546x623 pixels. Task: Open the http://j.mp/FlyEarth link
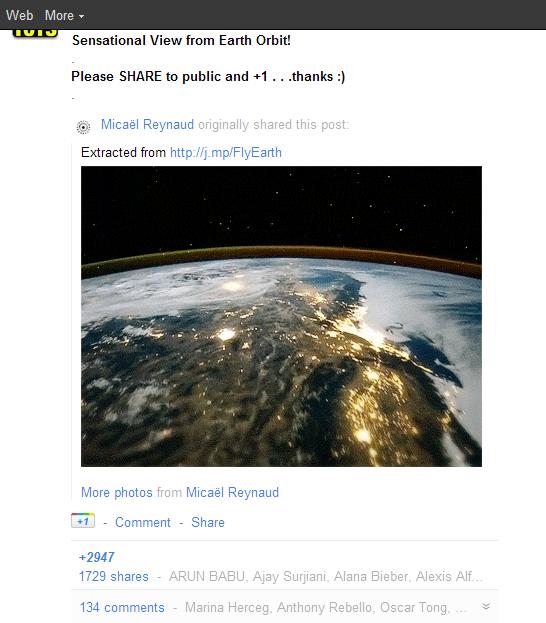(226, 153)
